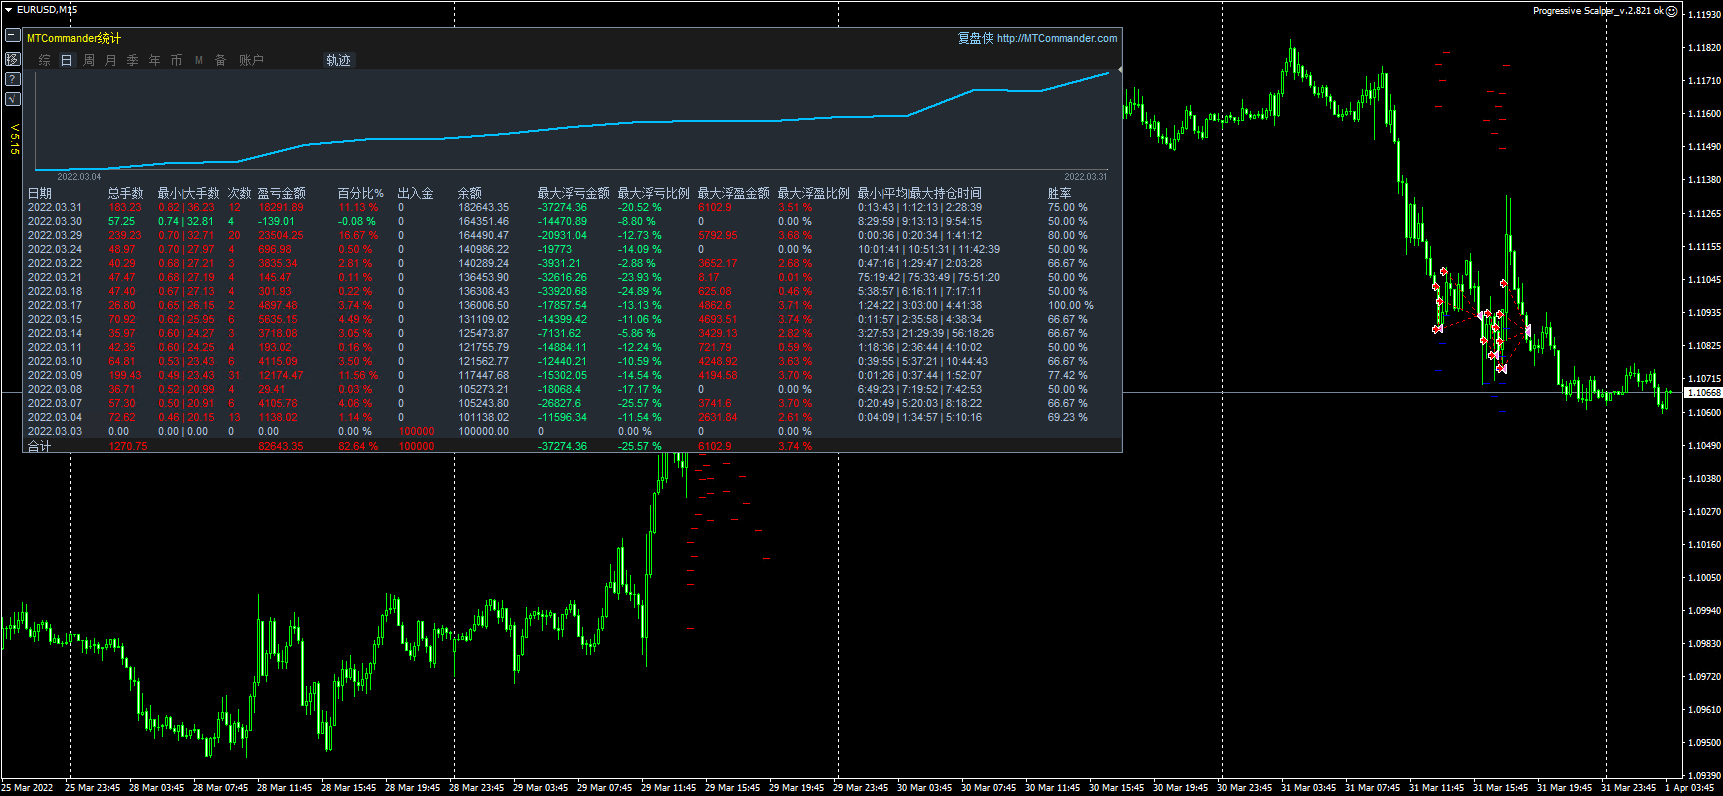
Task: Select the 季 quarterly statistics tab
Action: click(132, 61)
